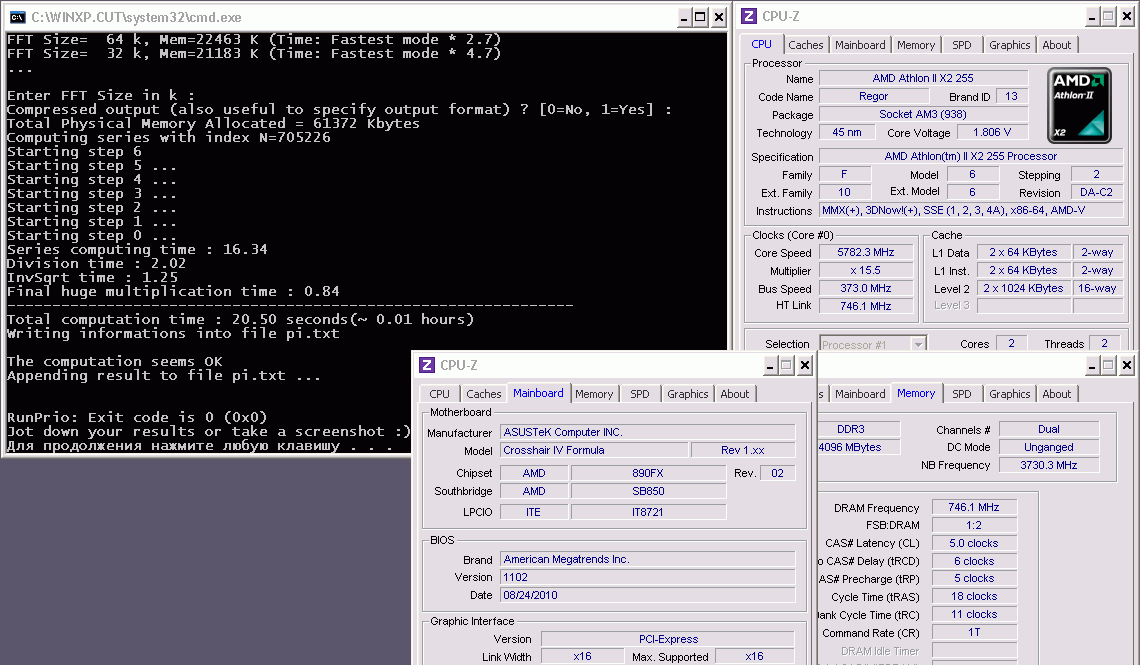Close the cmd.exe console window

(x=718, y=17)
